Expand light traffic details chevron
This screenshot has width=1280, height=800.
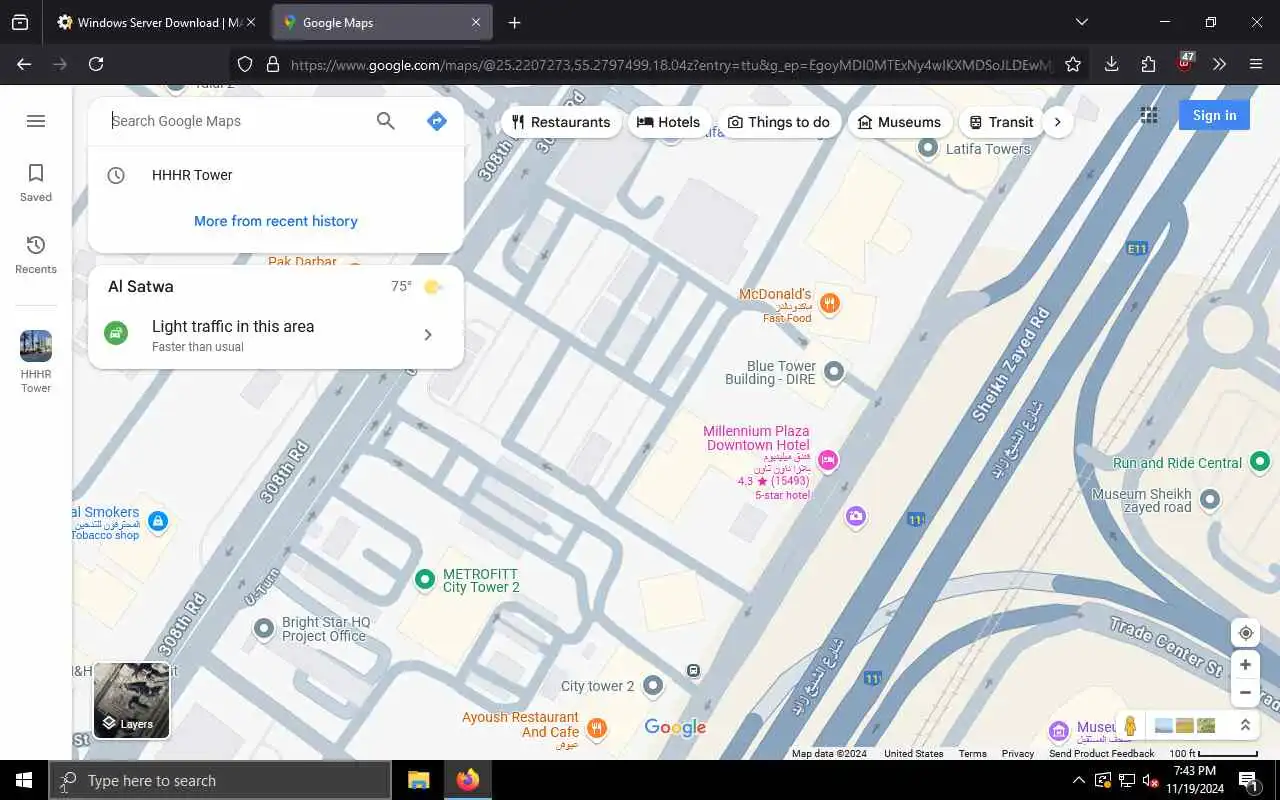[x=428, y=335]
